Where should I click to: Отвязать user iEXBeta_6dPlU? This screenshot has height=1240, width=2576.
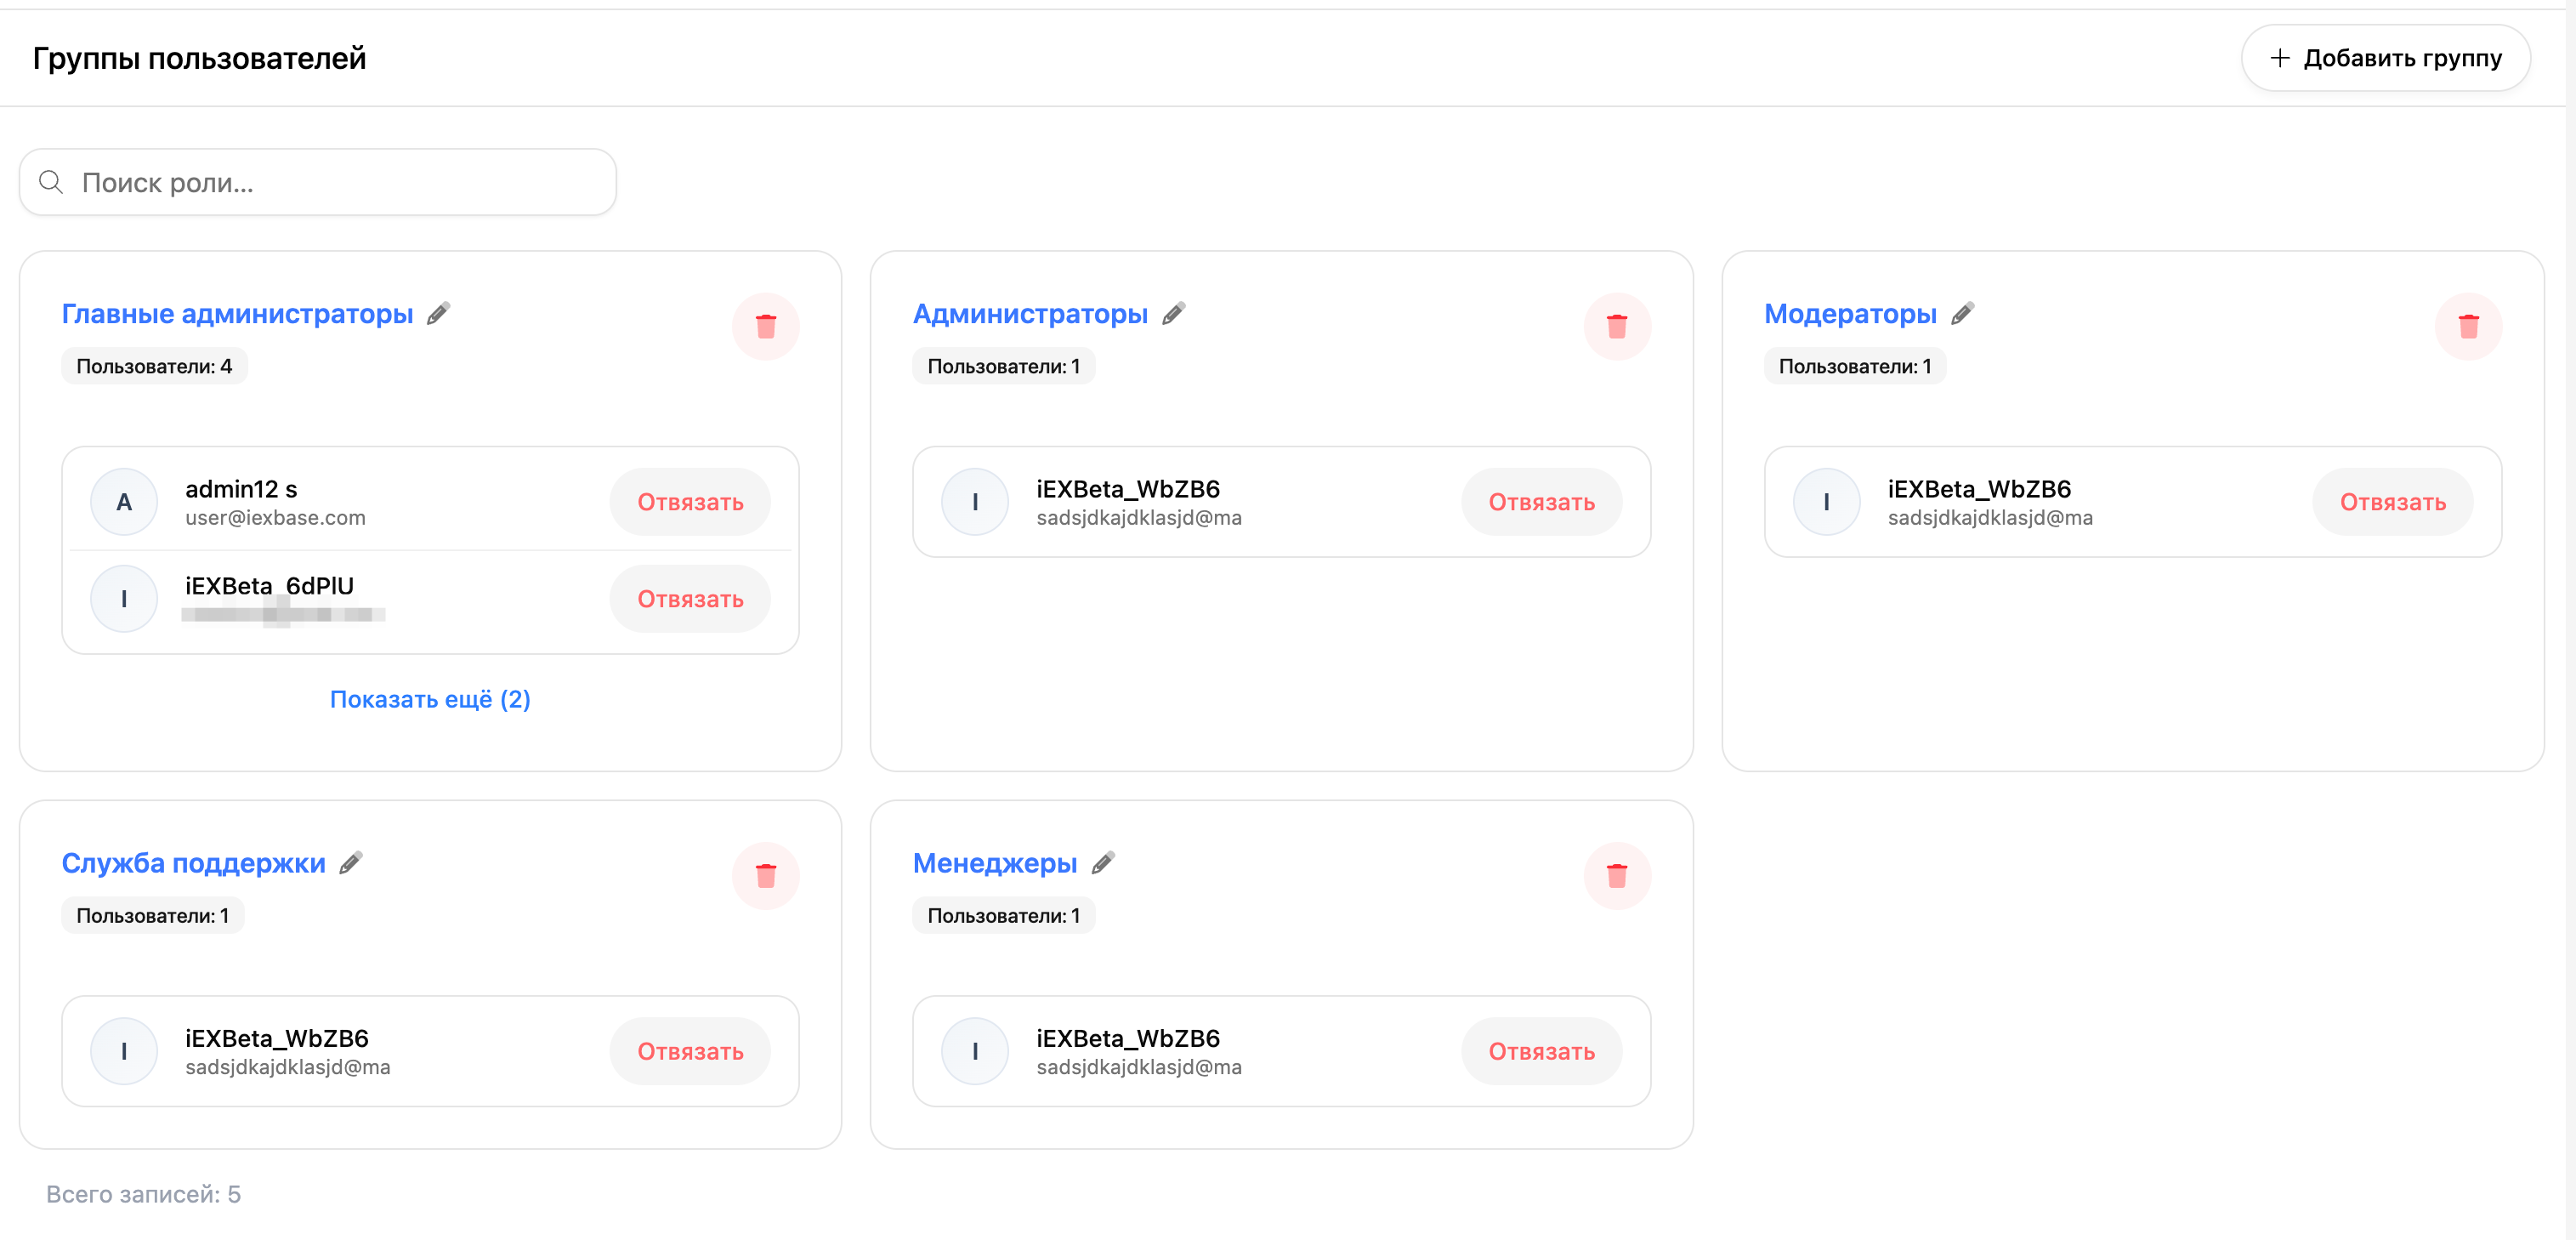690,599
